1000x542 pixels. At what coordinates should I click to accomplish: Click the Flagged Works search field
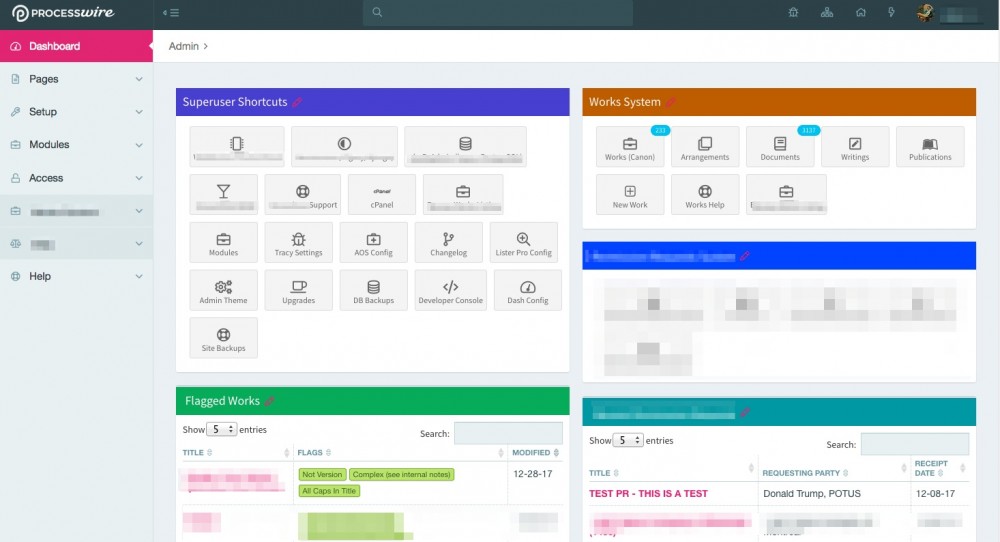click(x=508, y=433)
